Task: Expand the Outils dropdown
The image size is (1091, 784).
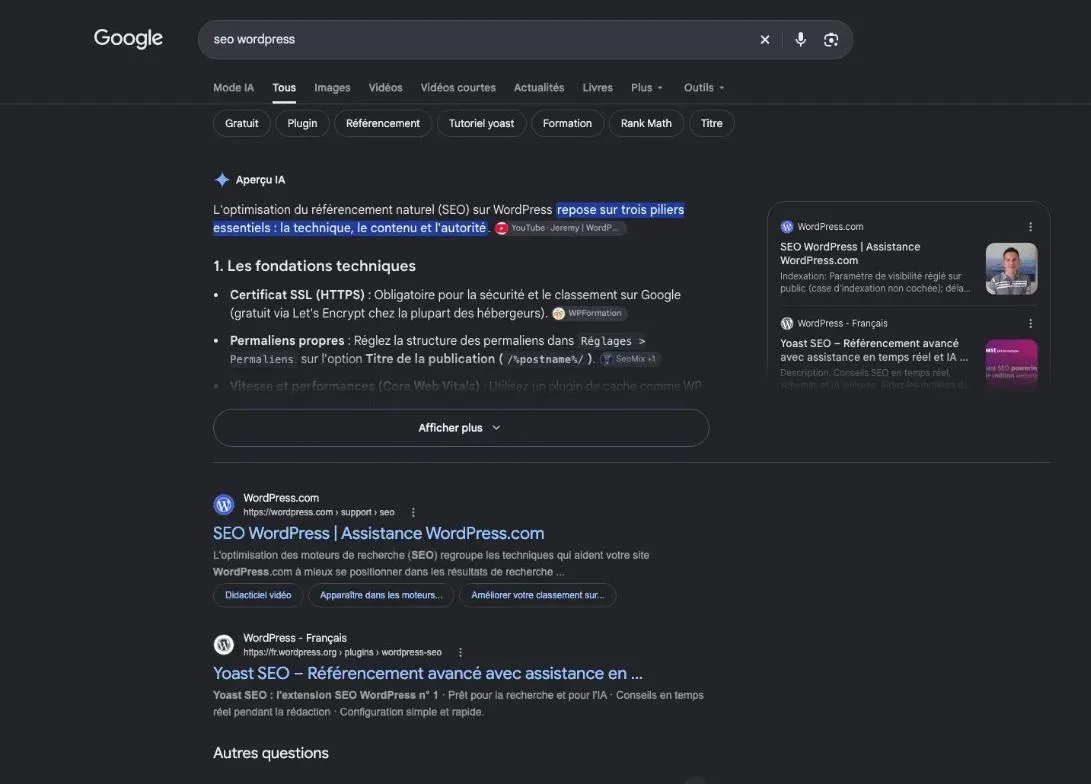Action: pos(703,88)
